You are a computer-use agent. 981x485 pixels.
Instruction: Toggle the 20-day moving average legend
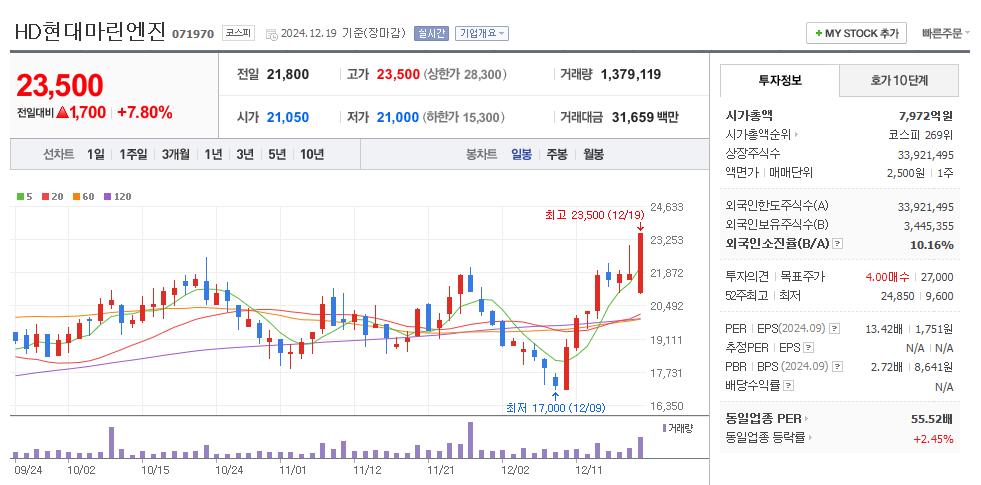(53, 197)
